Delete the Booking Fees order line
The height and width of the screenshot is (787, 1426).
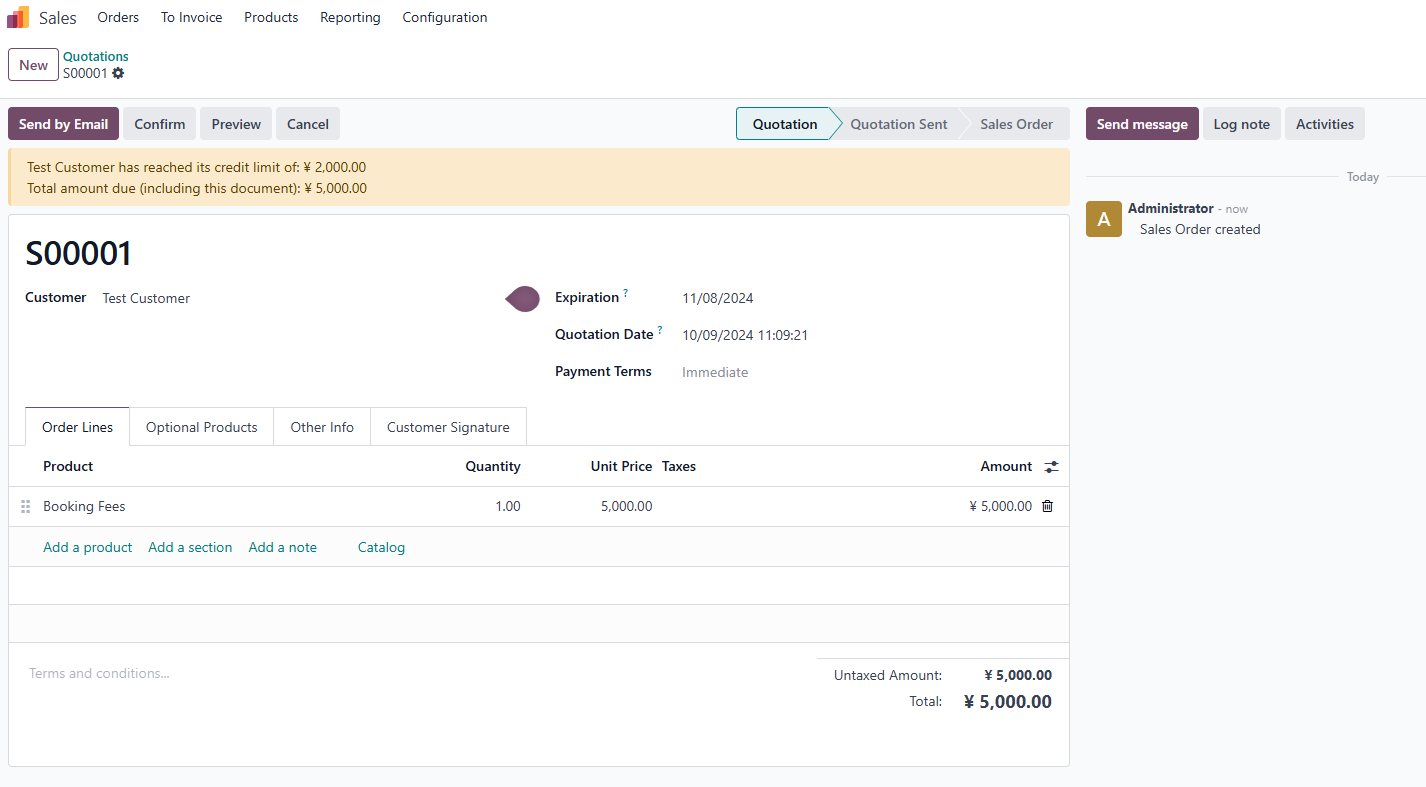(1047, 506)
